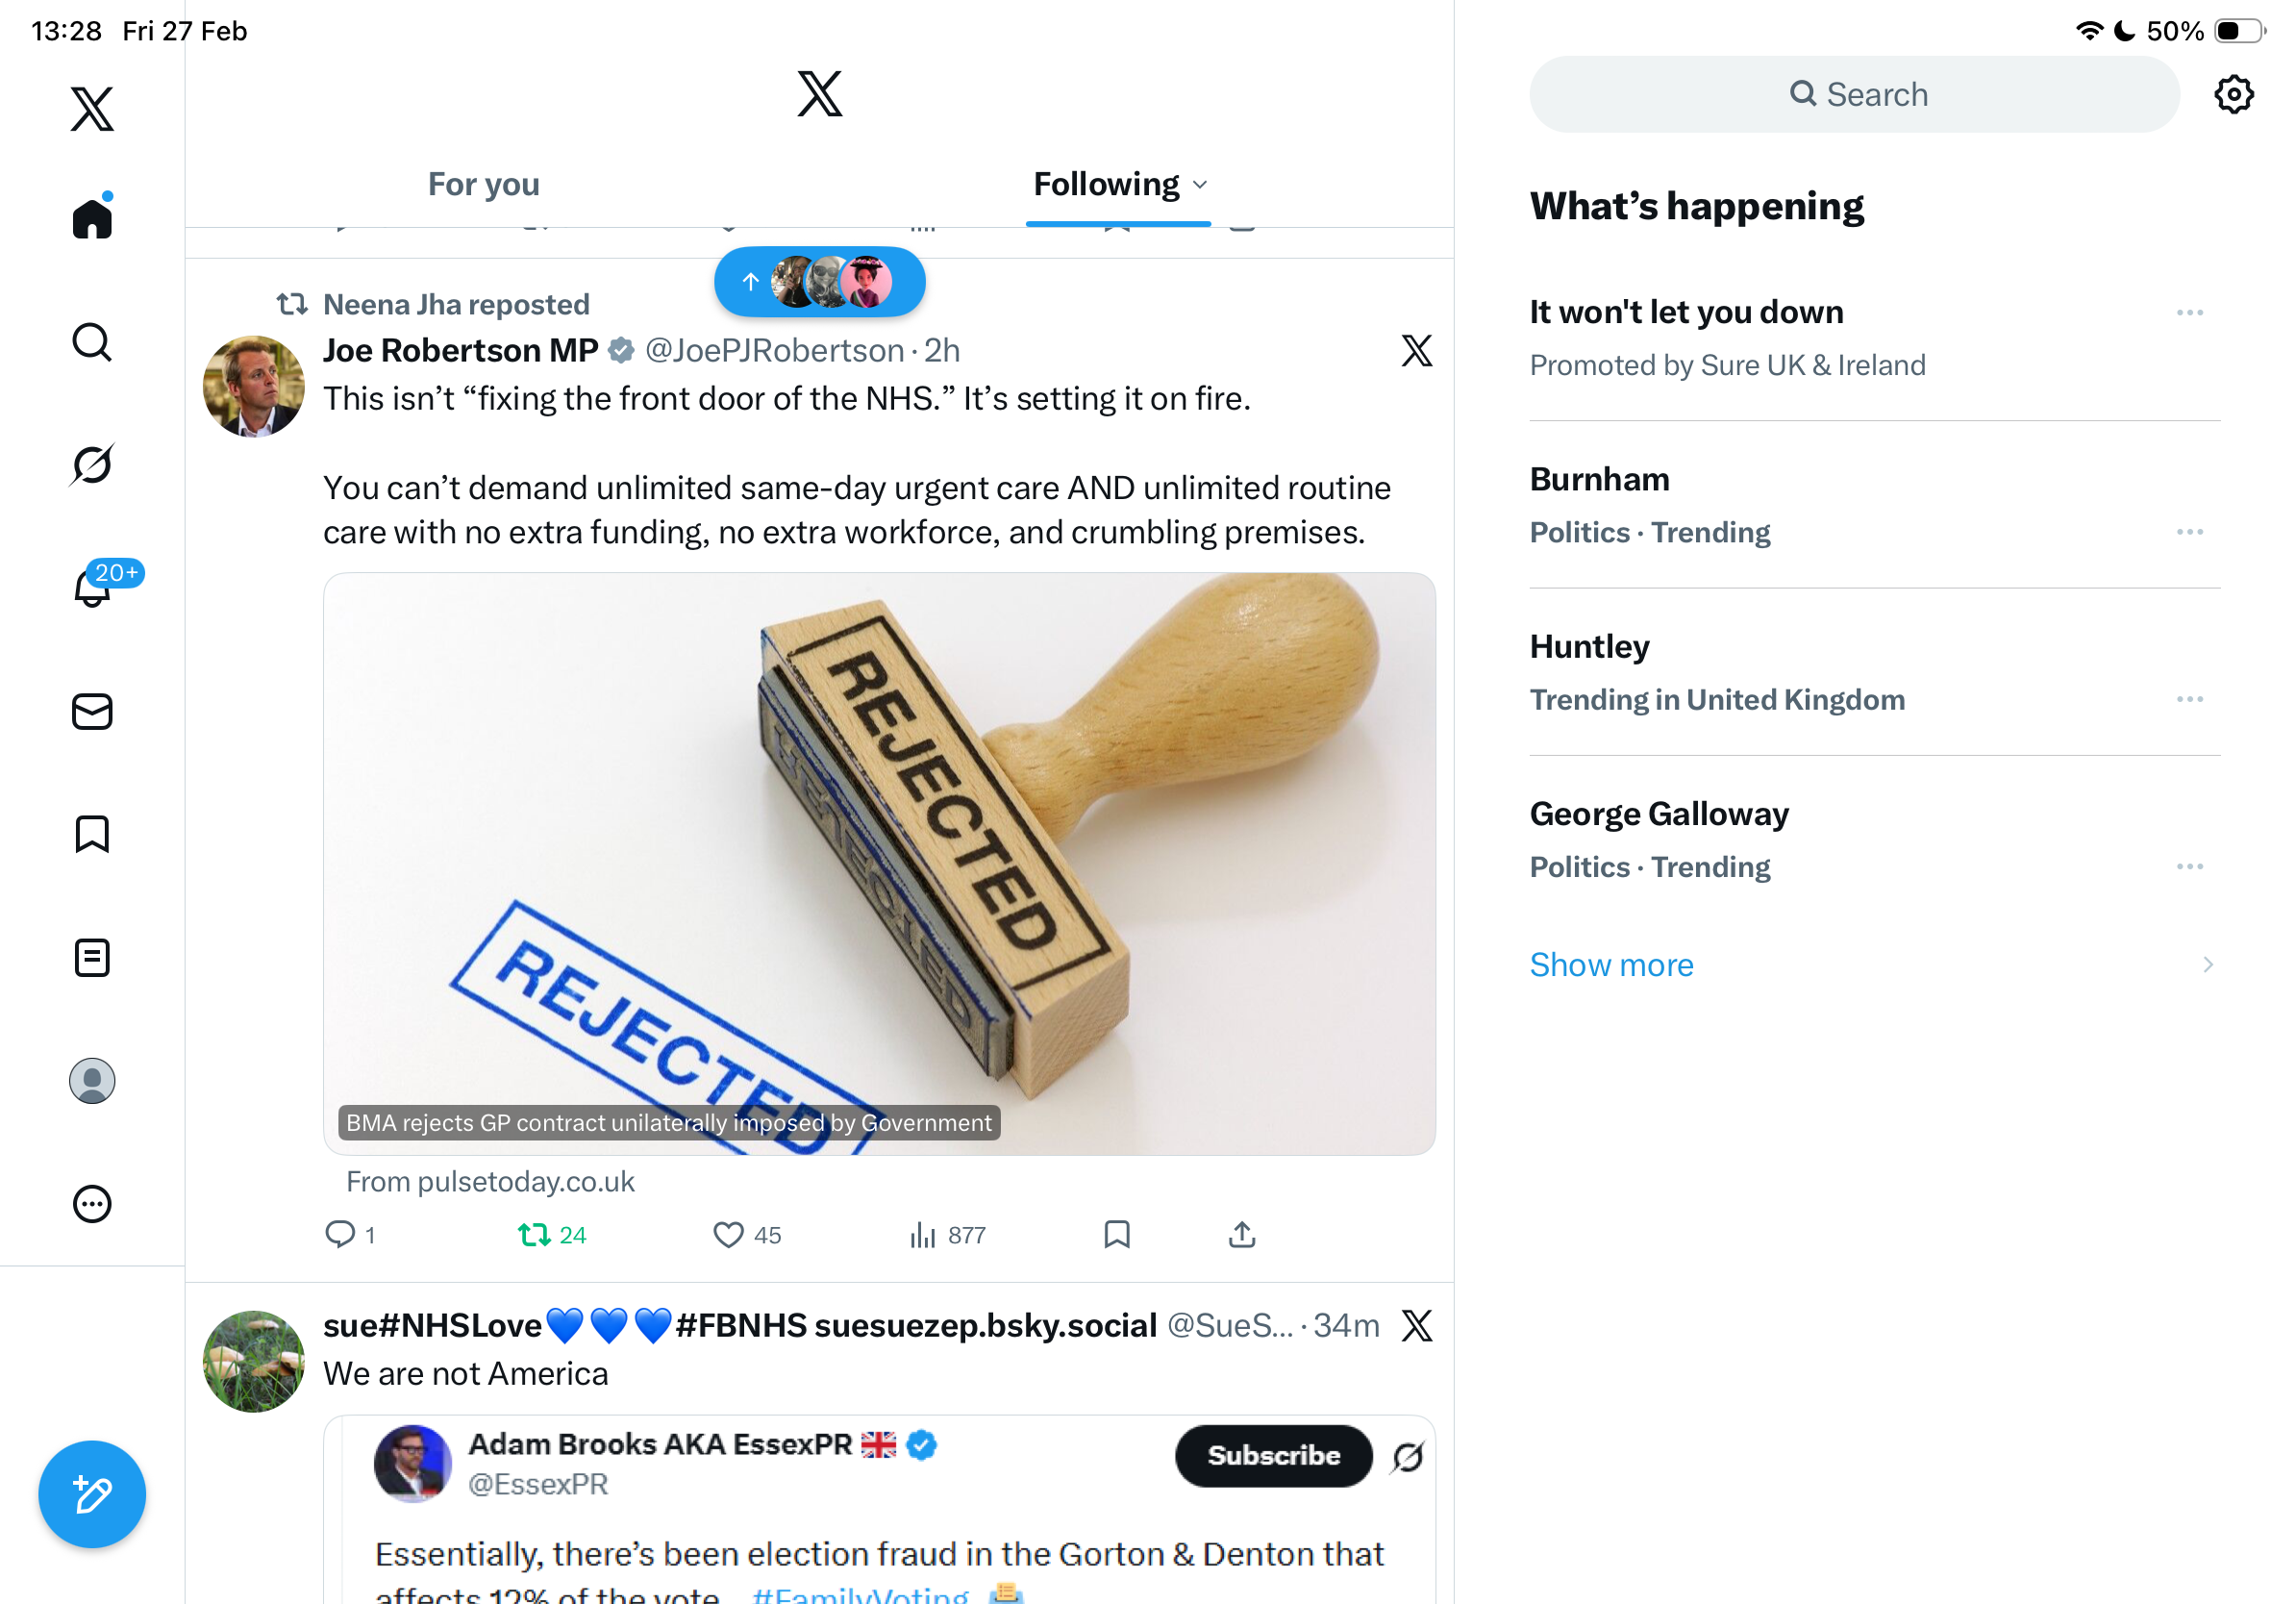Viewport: 2296px width, 1604px height.
Task: Open more options for Burnham trend
Action: coord(2189,532)
